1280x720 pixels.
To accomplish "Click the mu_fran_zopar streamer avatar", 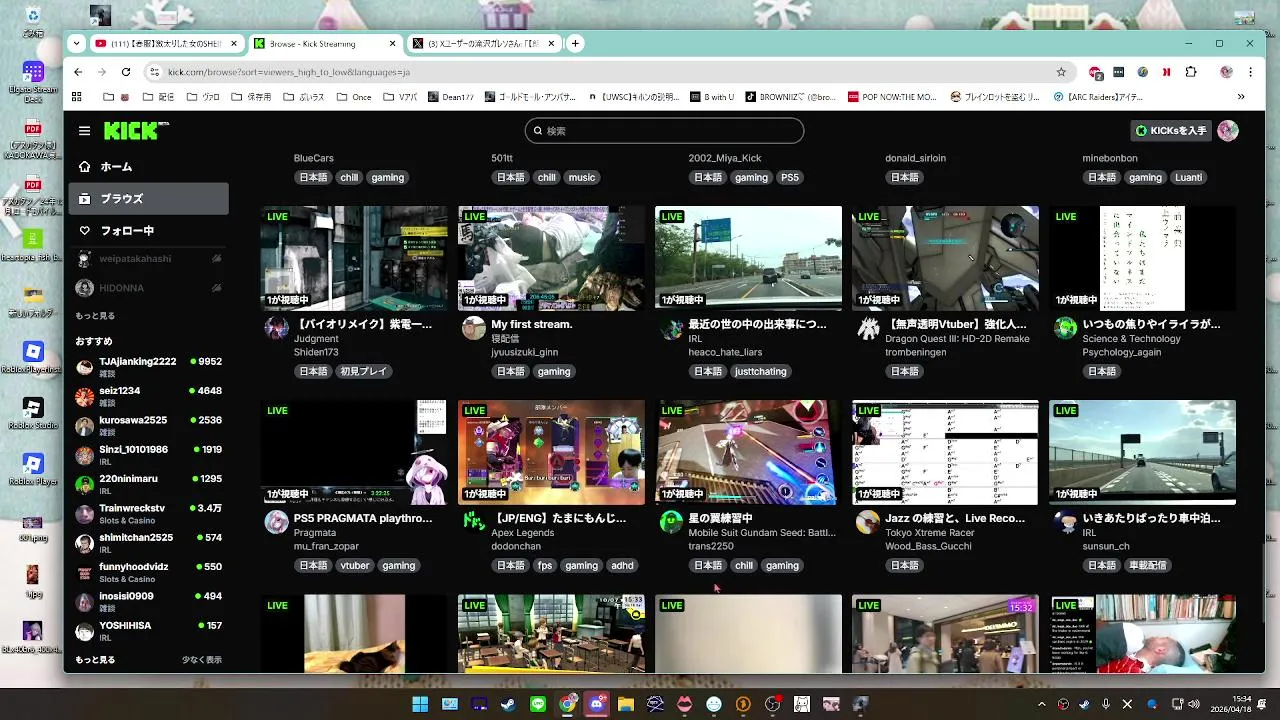I will coord(276,522).
